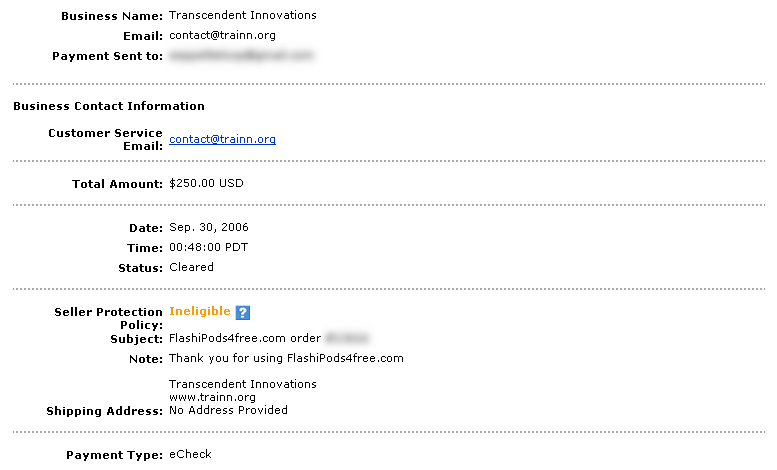Click the www.trainn.org text in note
Viewport: 777px width, 470px height.
212,397
